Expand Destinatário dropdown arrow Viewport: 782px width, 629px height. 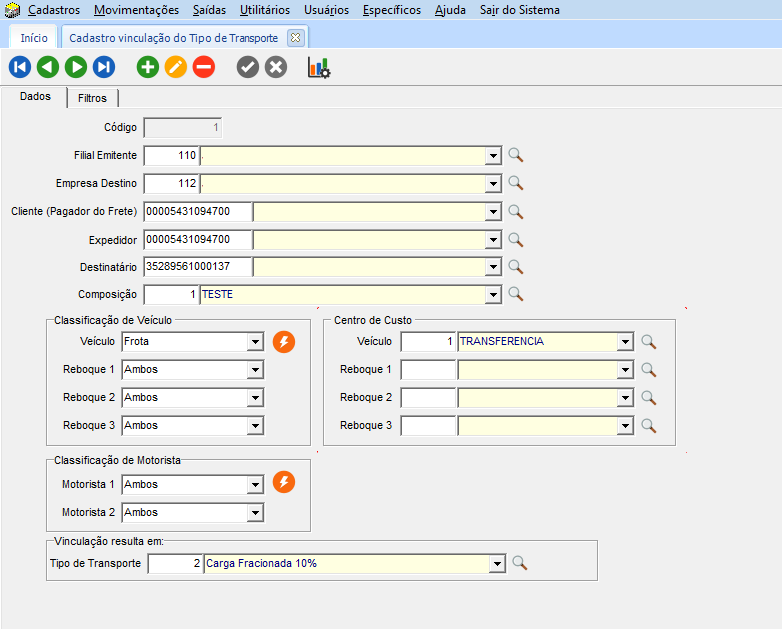(x=493, y=267)
